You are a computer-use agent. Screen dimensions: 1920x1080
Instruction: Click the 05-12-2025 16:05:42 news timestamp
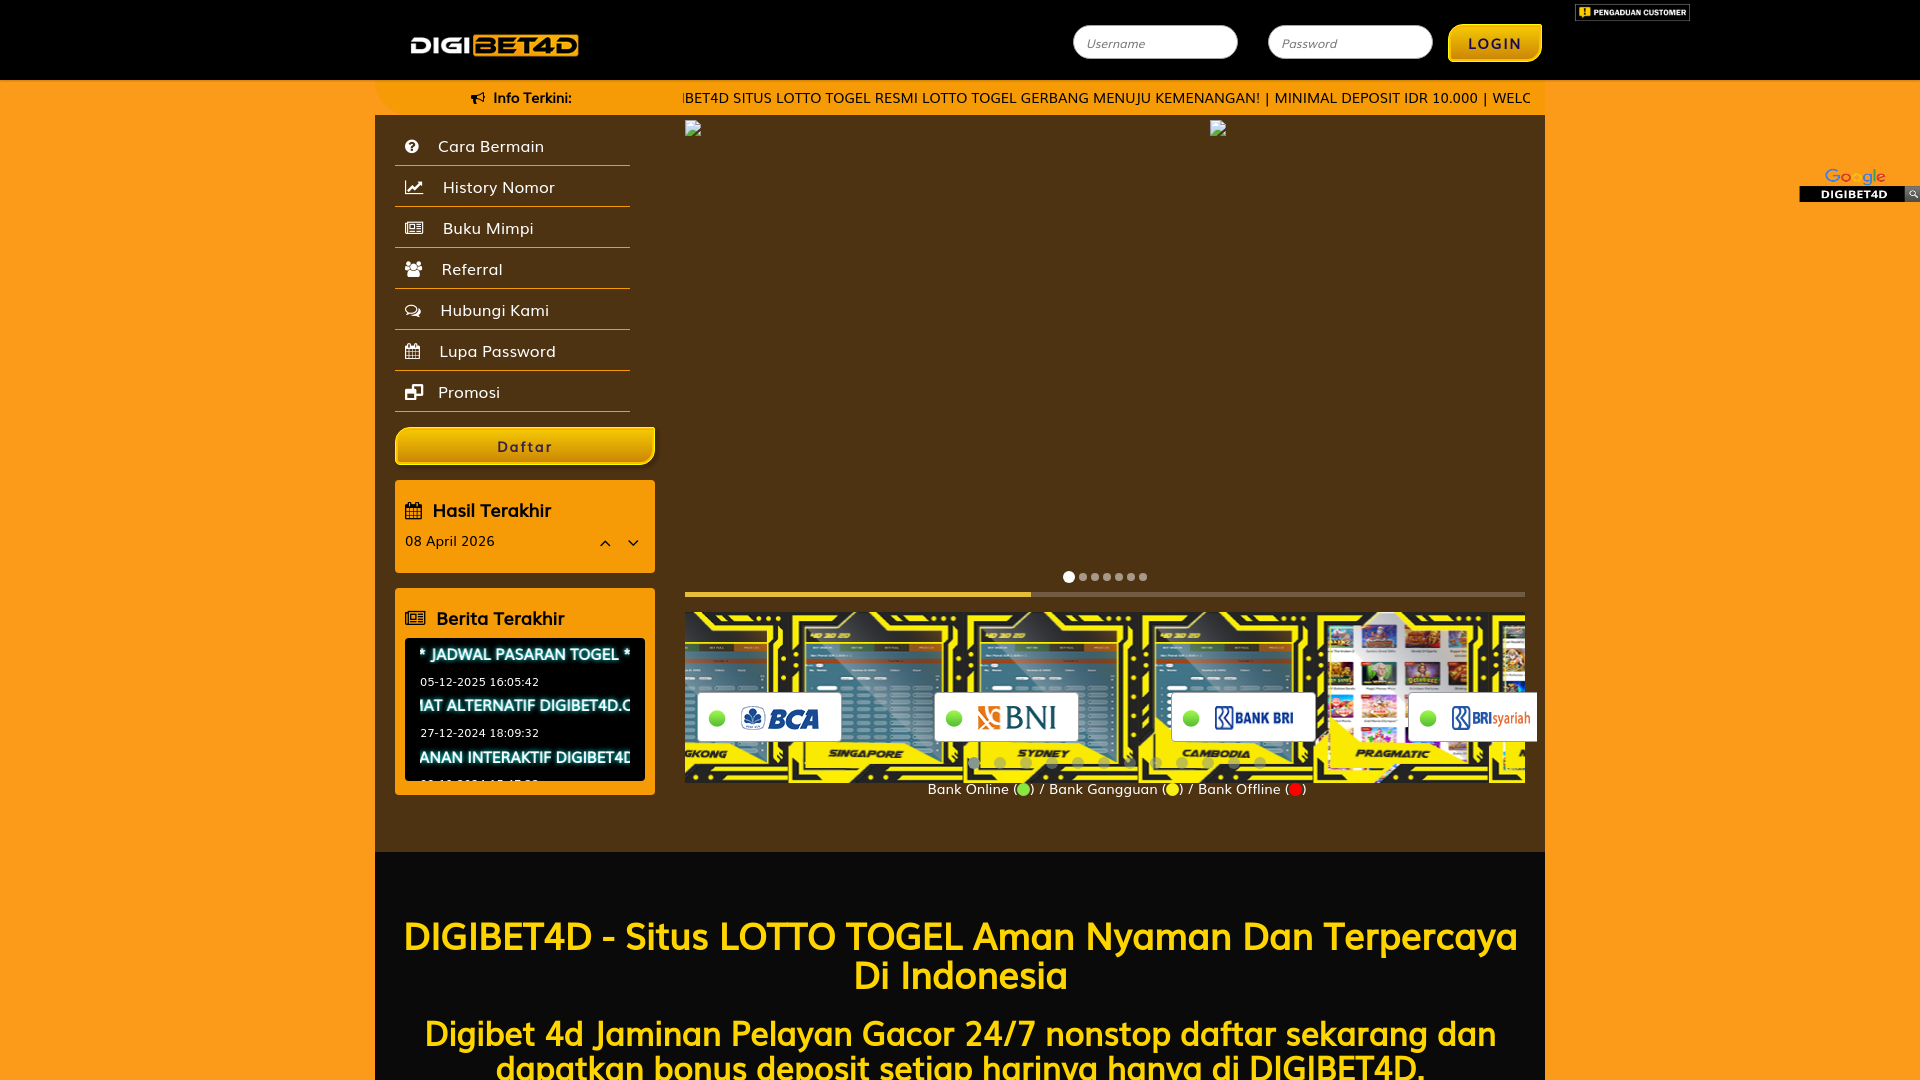click(479, 682)
